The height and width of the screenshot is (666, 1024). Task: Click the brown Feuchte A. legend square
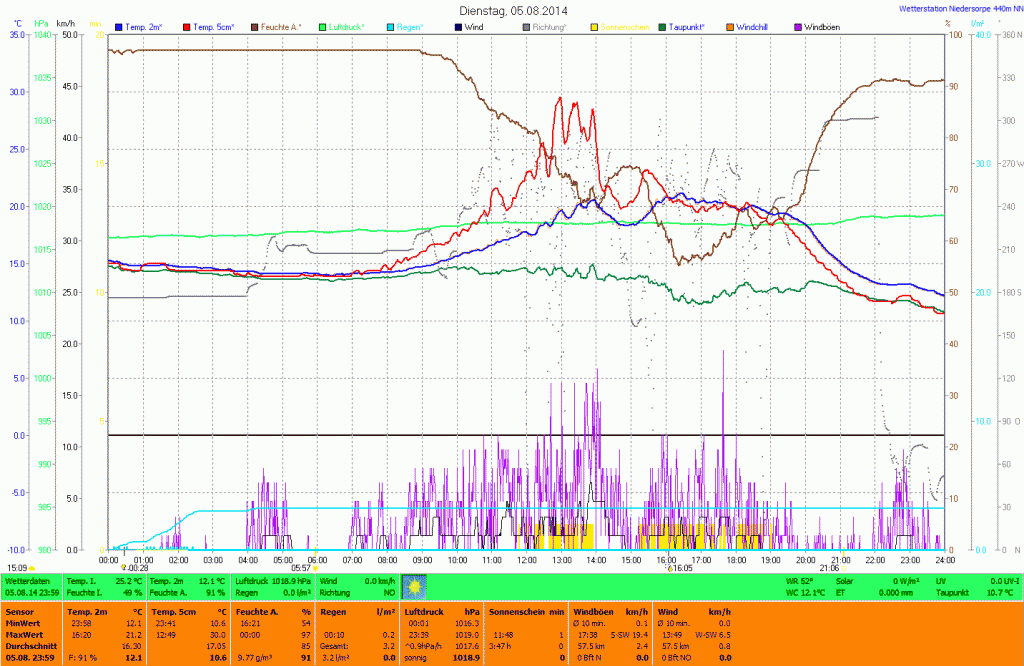pos(254,26)
